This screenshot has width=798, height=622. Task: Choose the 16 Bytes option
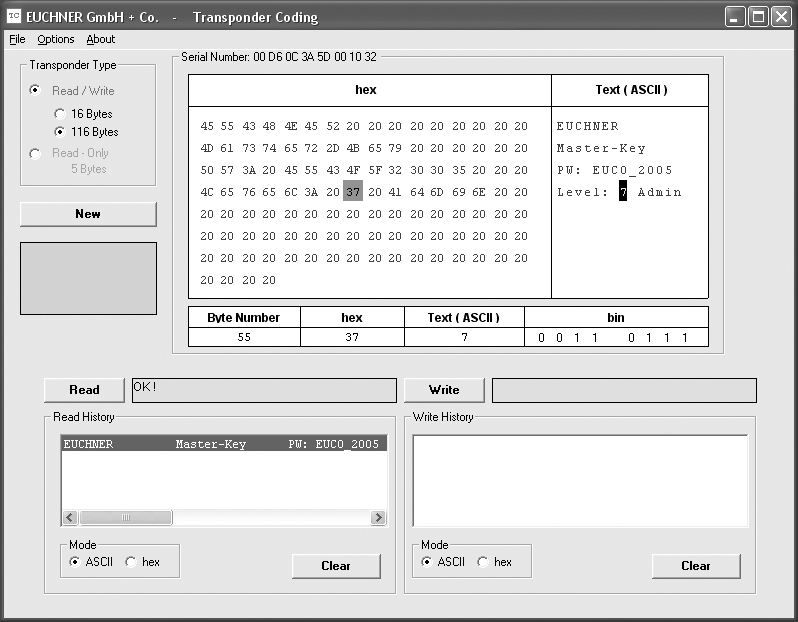pos(61,114)
